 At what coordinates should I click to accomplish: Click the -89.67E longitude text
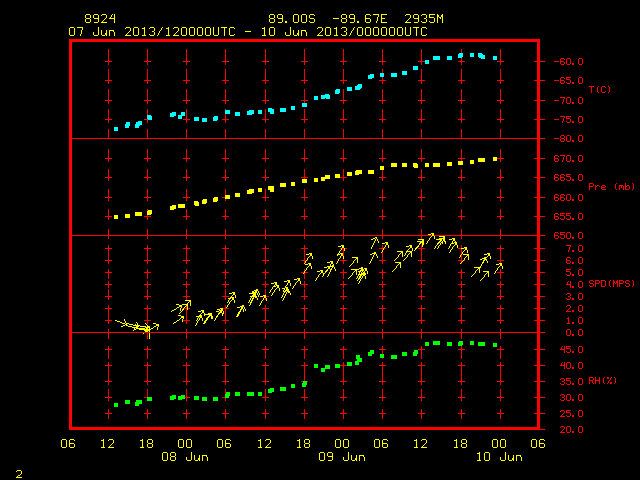pyautogui.click(x=360, y=19)
